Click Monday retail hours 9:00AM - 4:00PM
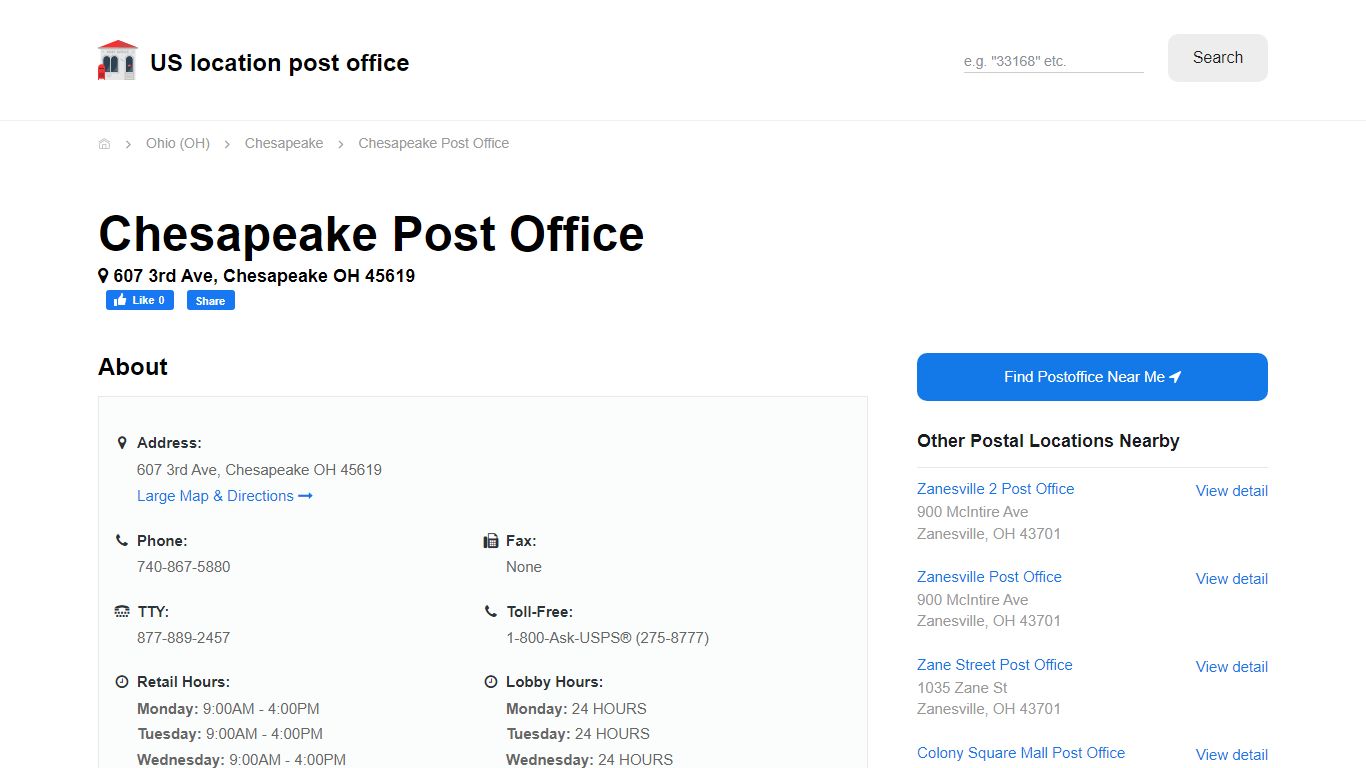This screenshot has width=1366, height=768. pos(261,709)
